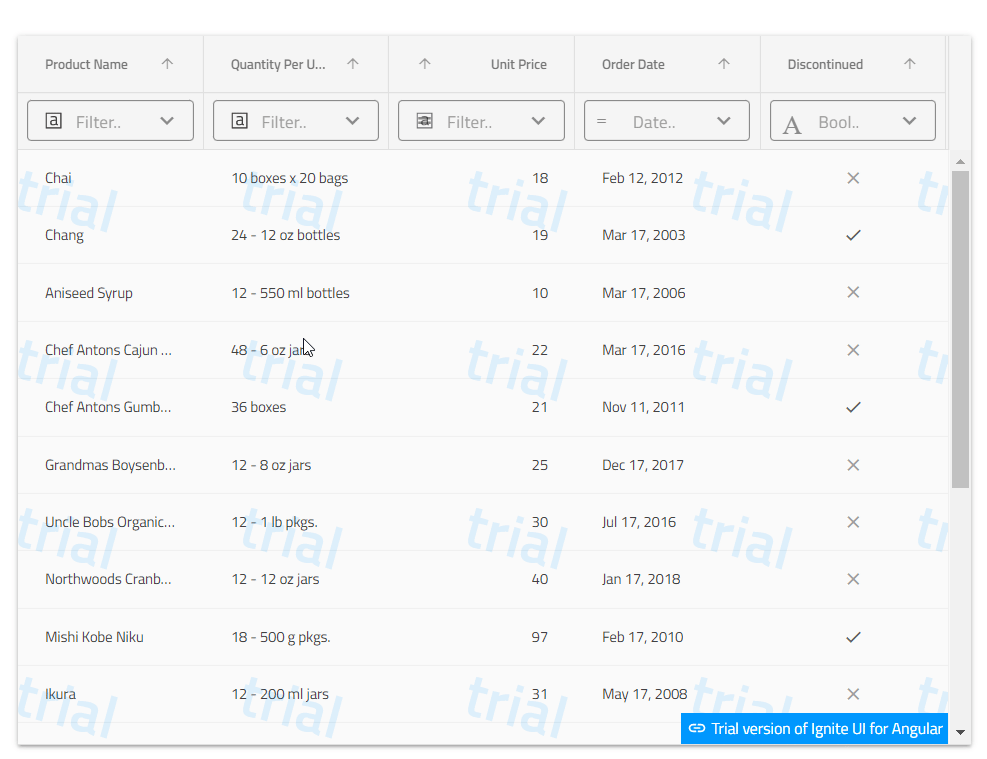Click sort arrow beside Quantity Per Unit header

pyautogui.click(x=353, y=64)
